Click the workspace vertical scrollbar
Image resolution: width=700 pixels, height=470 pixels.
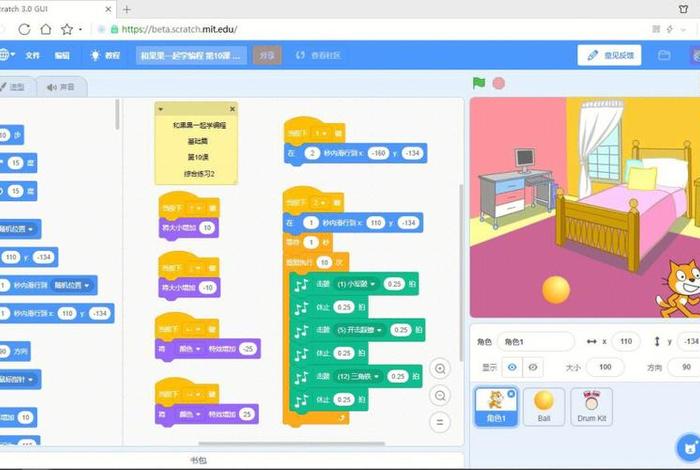[461, 272]
